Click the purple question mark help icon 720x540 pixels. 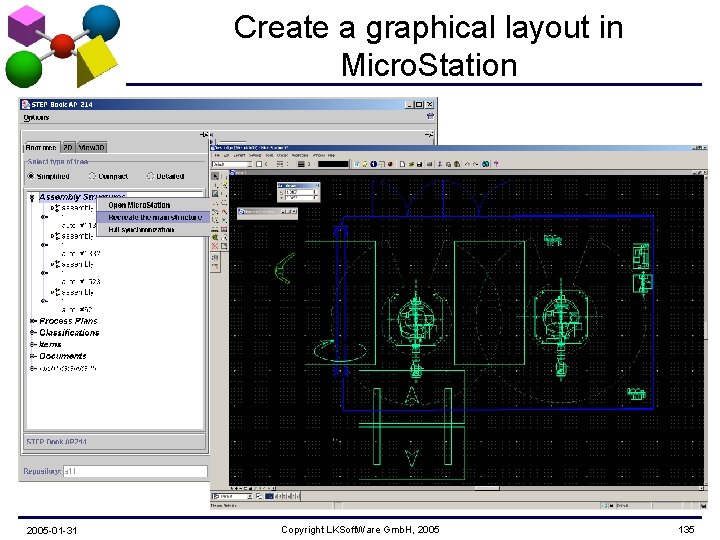(x=495, y=164)
